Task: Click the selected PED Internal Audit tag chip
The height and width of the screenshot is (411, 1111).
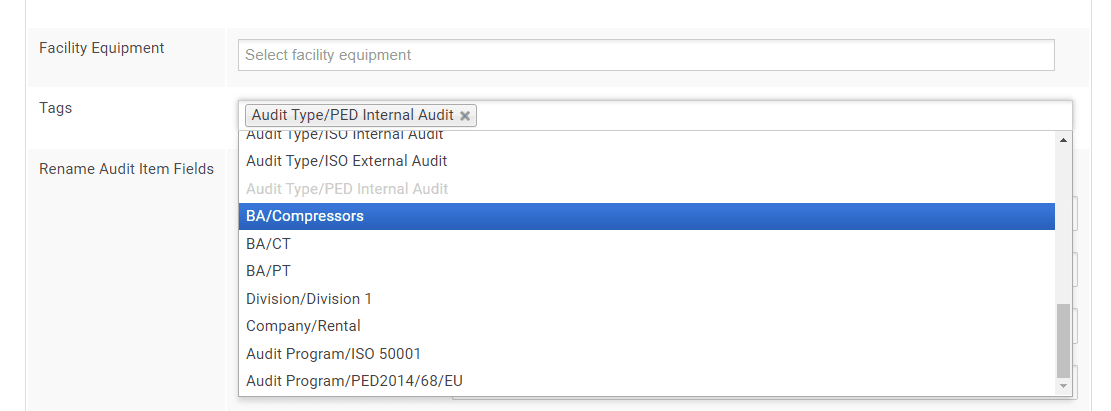Action: coord(352,116)
